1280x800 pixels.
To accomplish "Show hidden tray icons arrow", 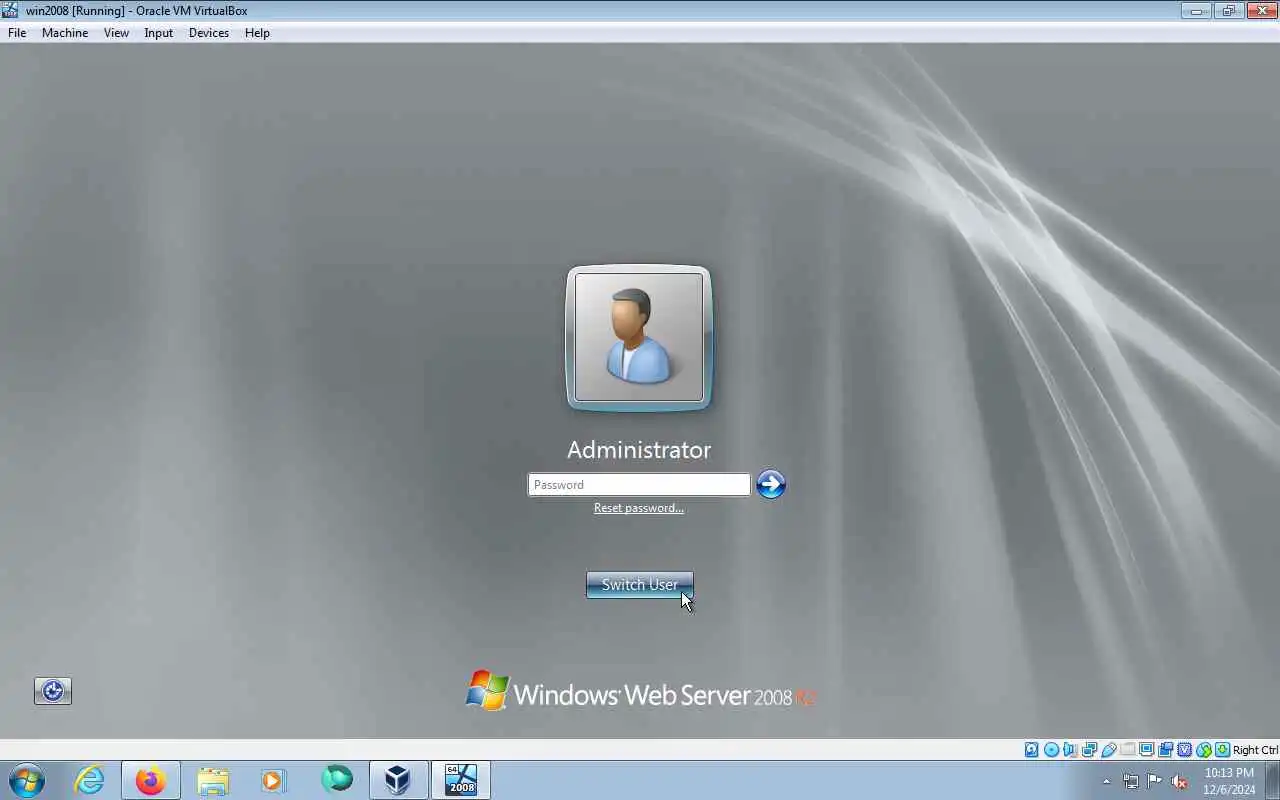I will point(1106,781).
